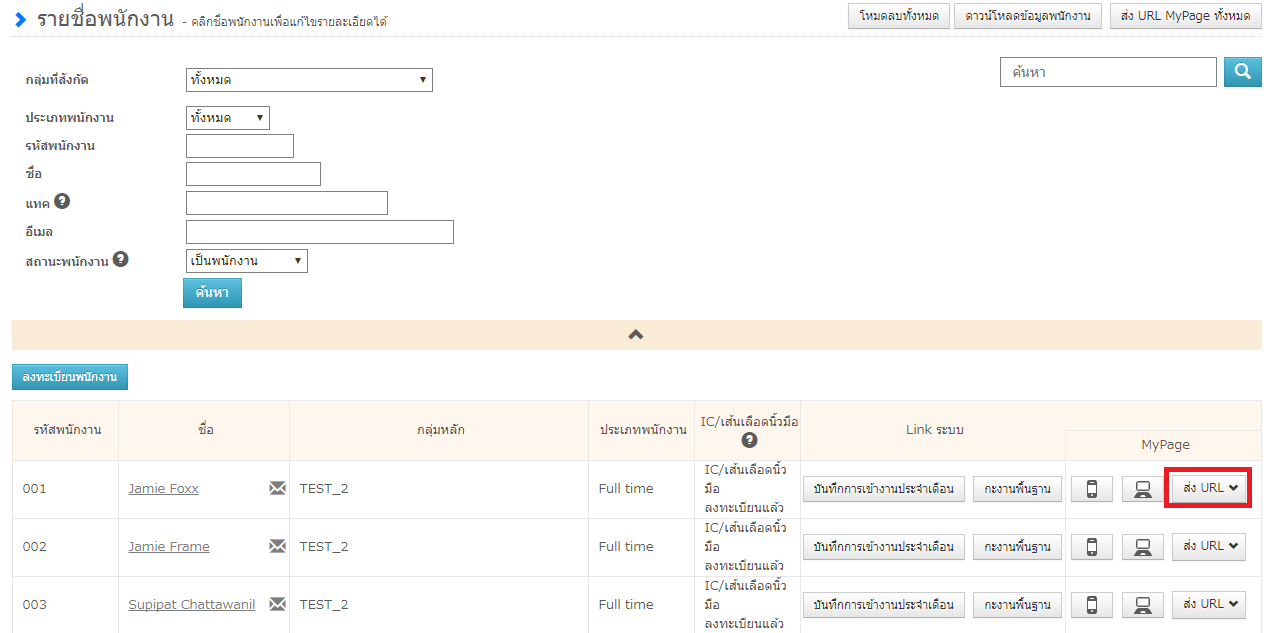
Task: Open mobile MyPage icon for employee 001
Action: click(1092, 489)
